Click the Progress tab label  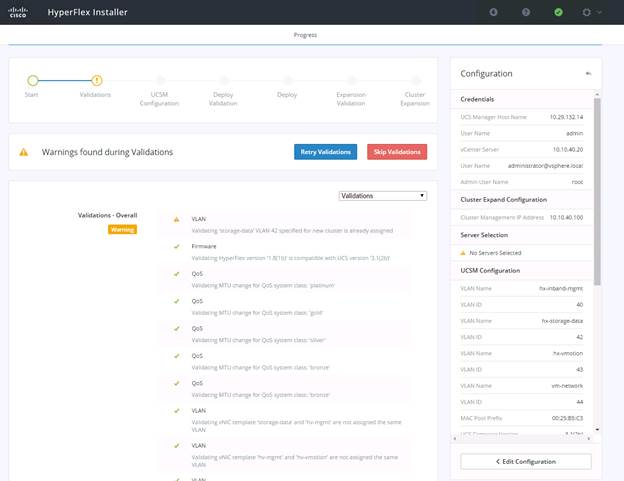[x=305, y=35]
